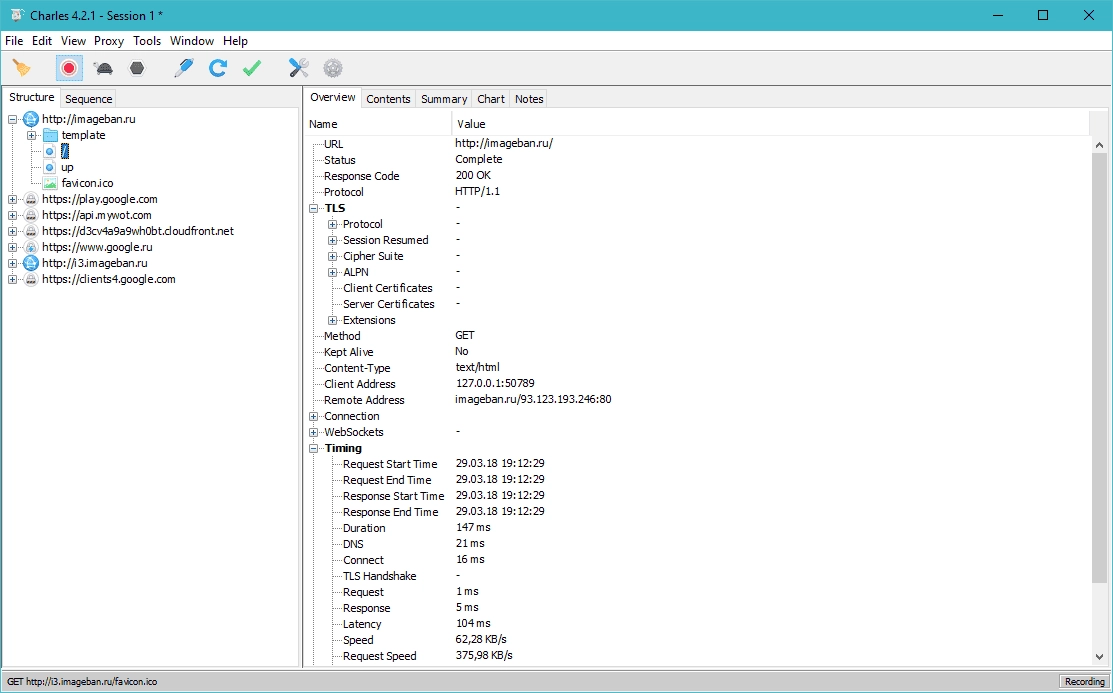Open the View menu
1113x693 pixels.
tap(73, 40)
